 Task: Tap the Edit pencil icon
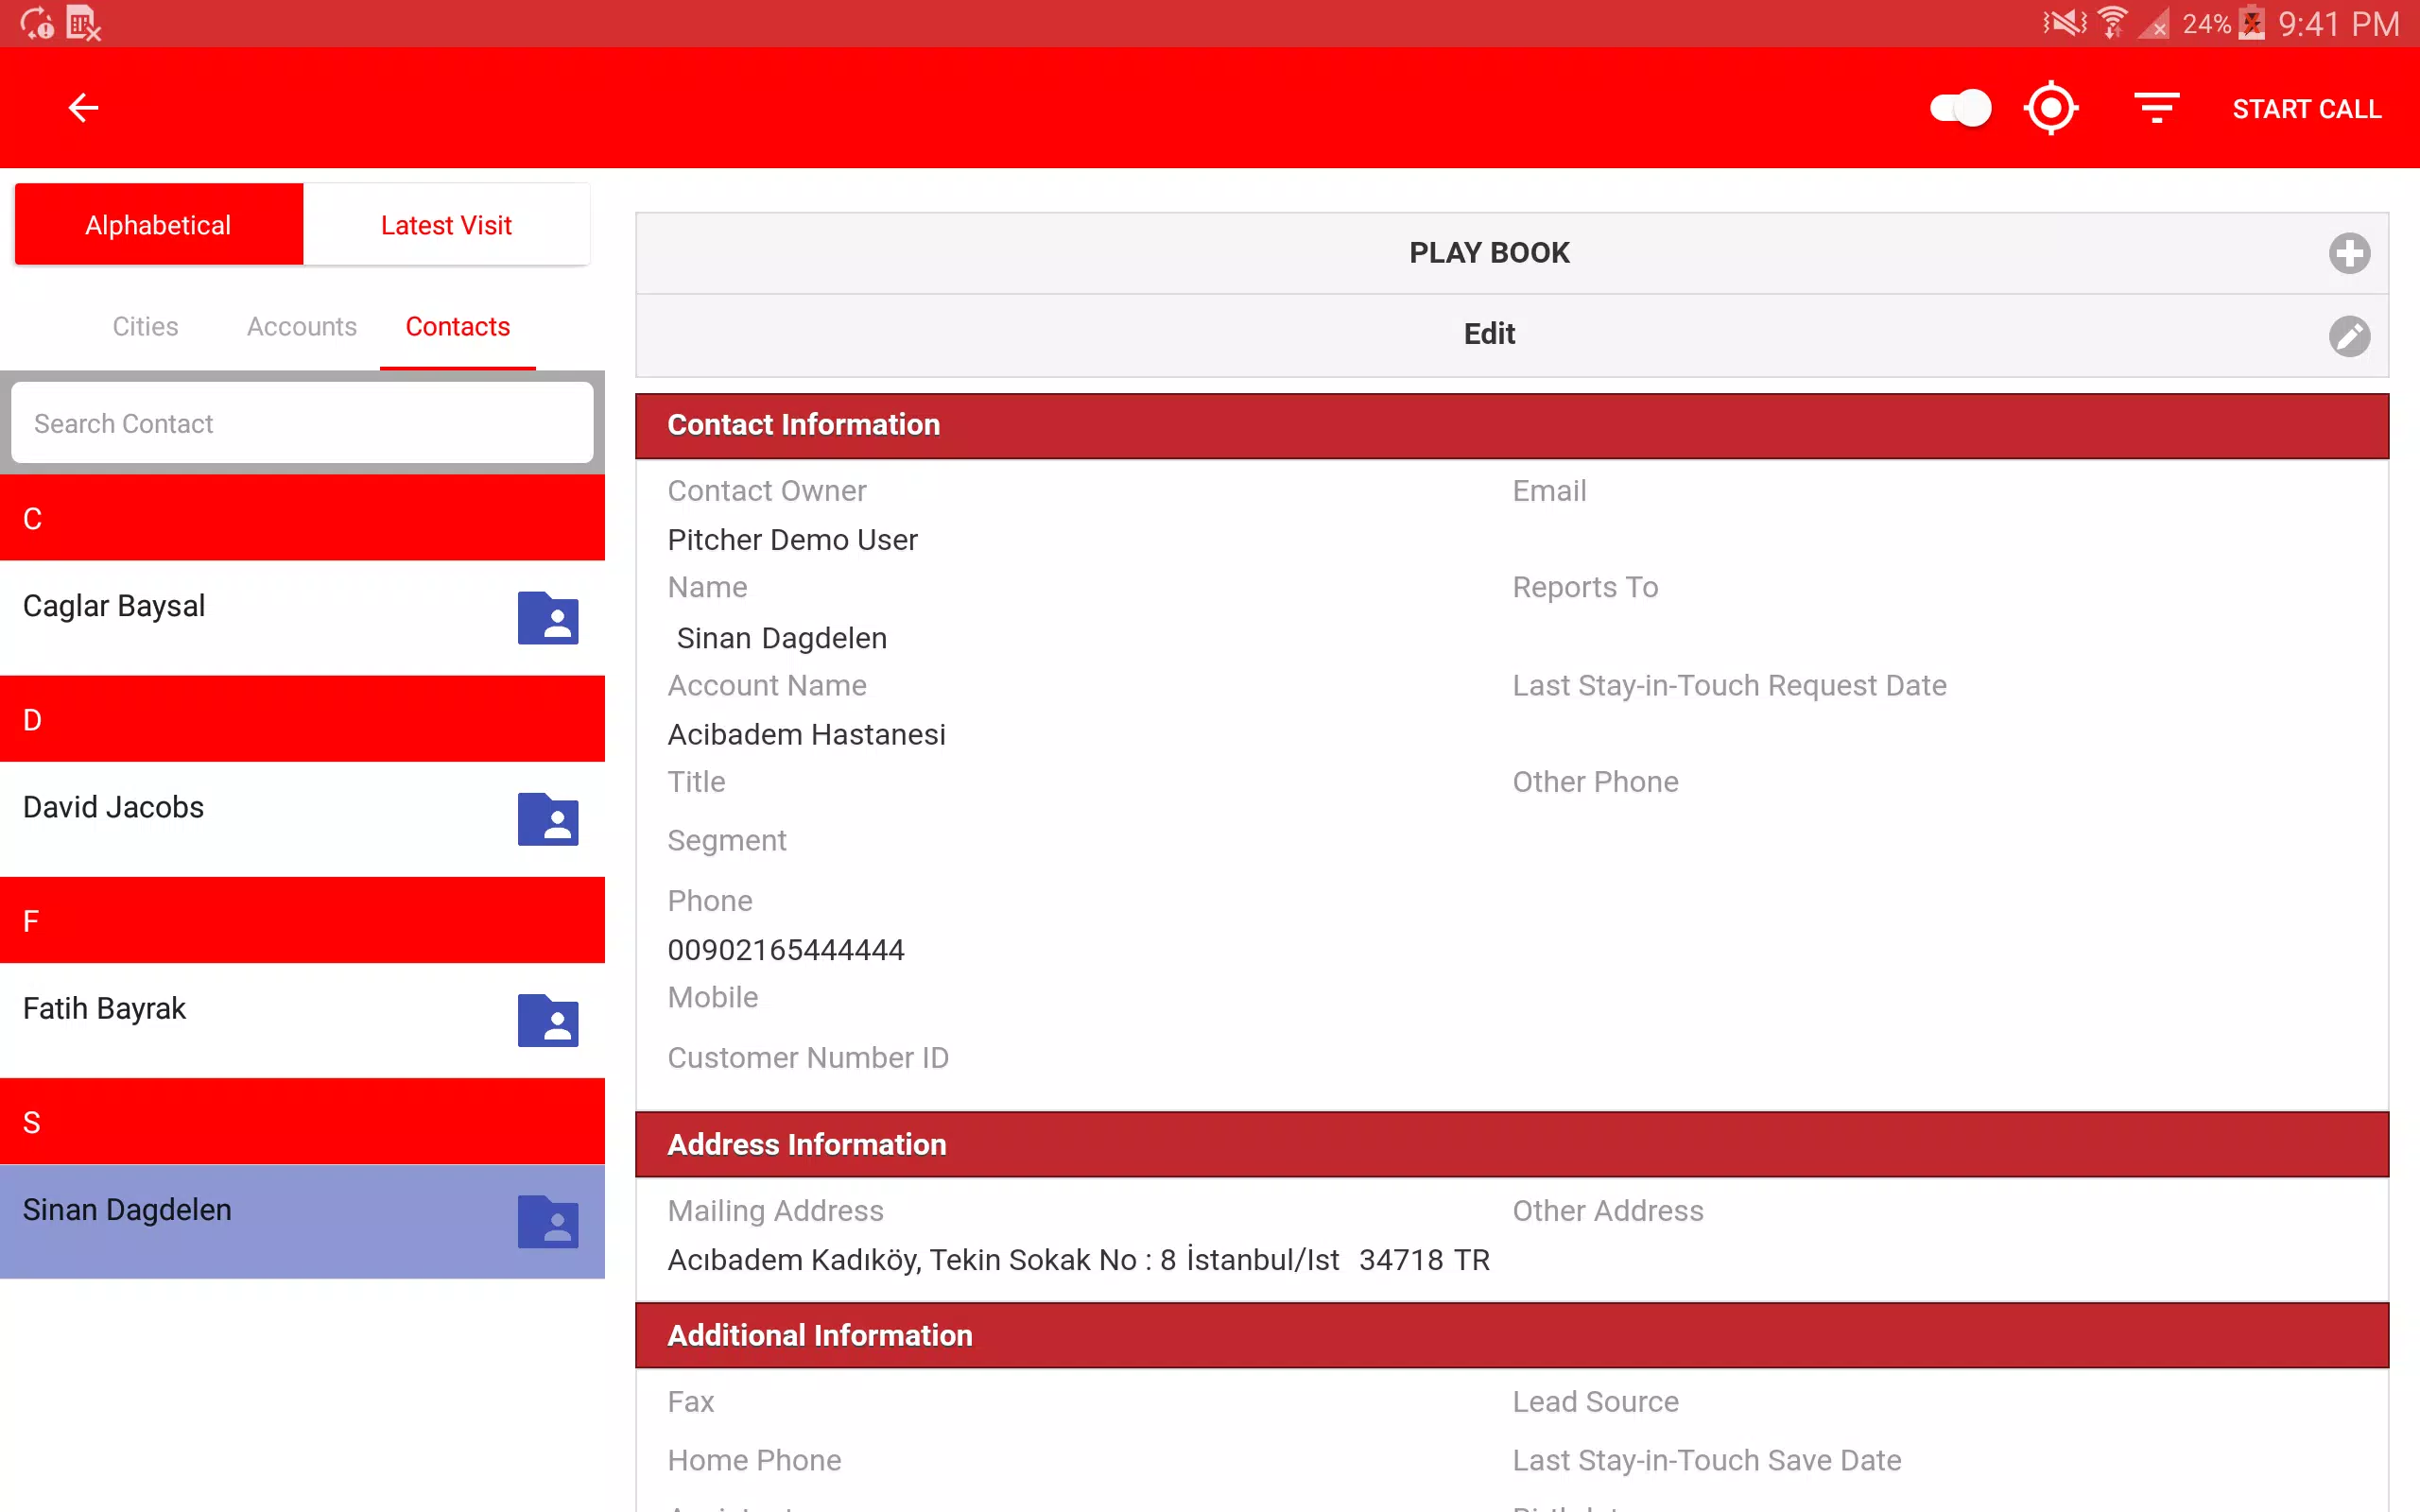coord(2349,336)
